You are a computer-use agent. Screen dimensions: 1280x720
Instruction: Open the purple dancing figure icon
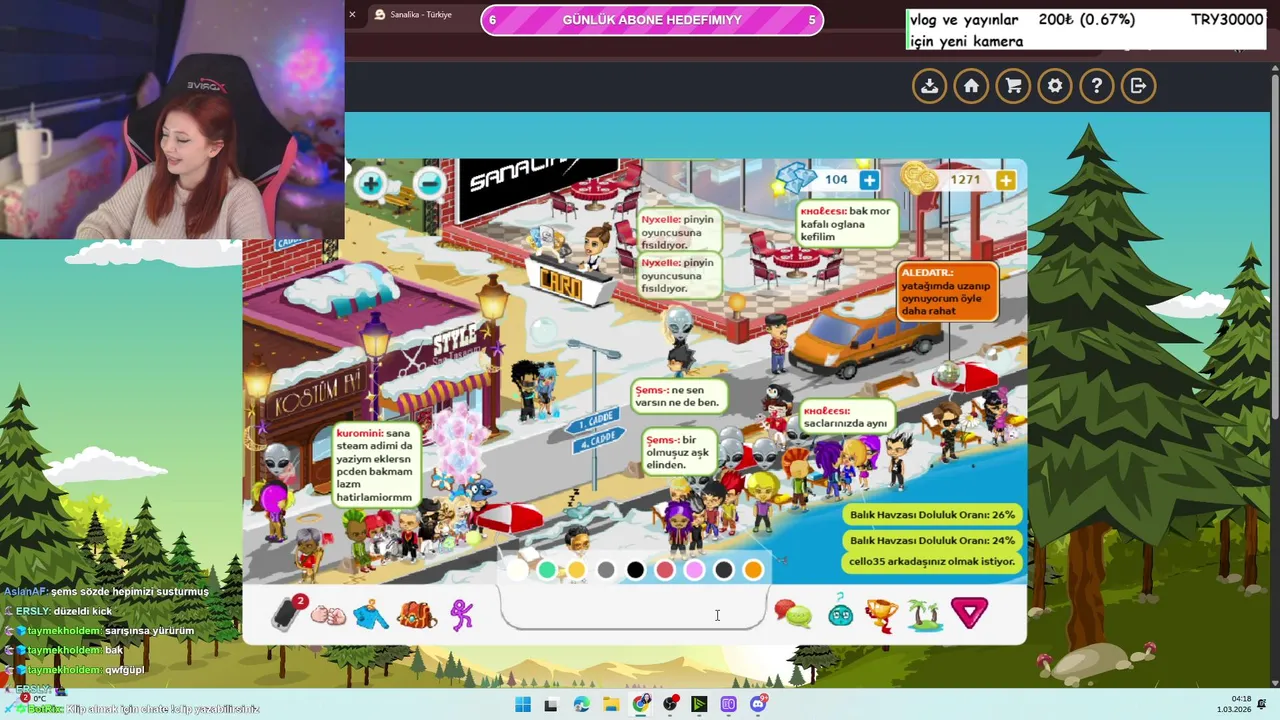point(461,614)
